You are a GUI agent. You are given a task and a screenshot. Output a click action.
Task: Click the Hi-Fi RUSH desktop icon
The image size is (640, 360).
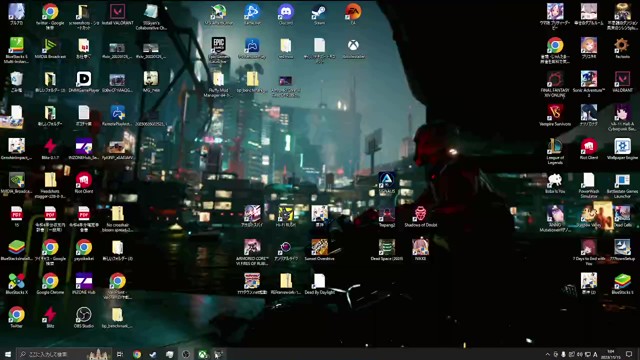[286, 216]
